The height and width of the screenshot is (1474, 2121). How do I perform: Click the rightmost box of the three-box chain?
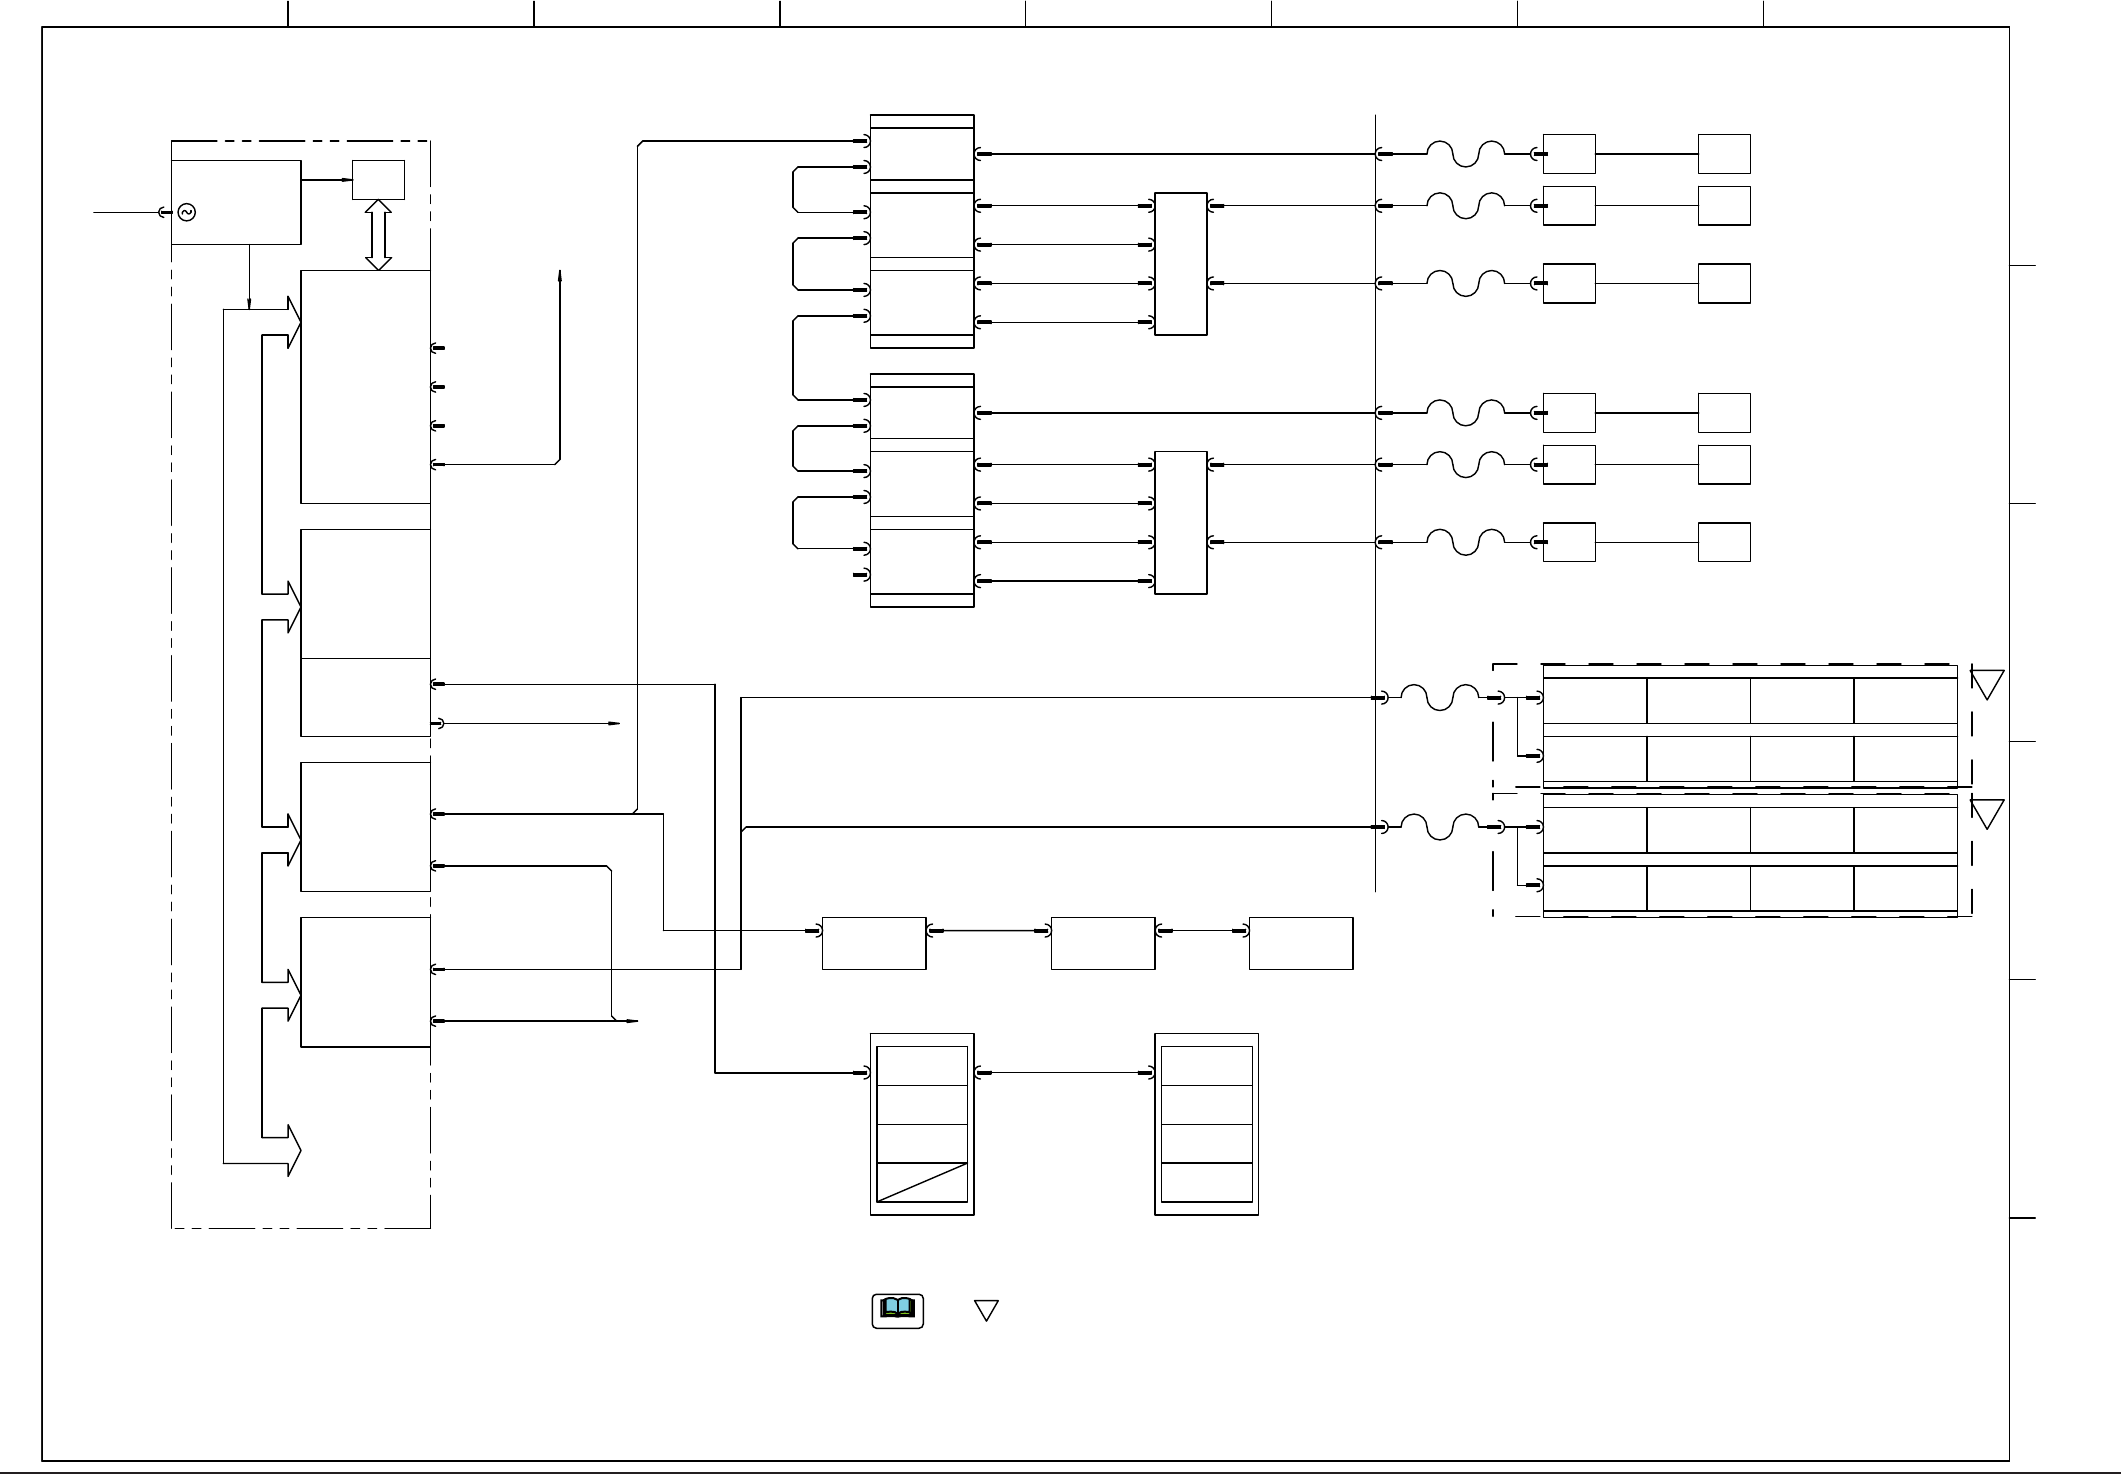tap(1301, 943)
